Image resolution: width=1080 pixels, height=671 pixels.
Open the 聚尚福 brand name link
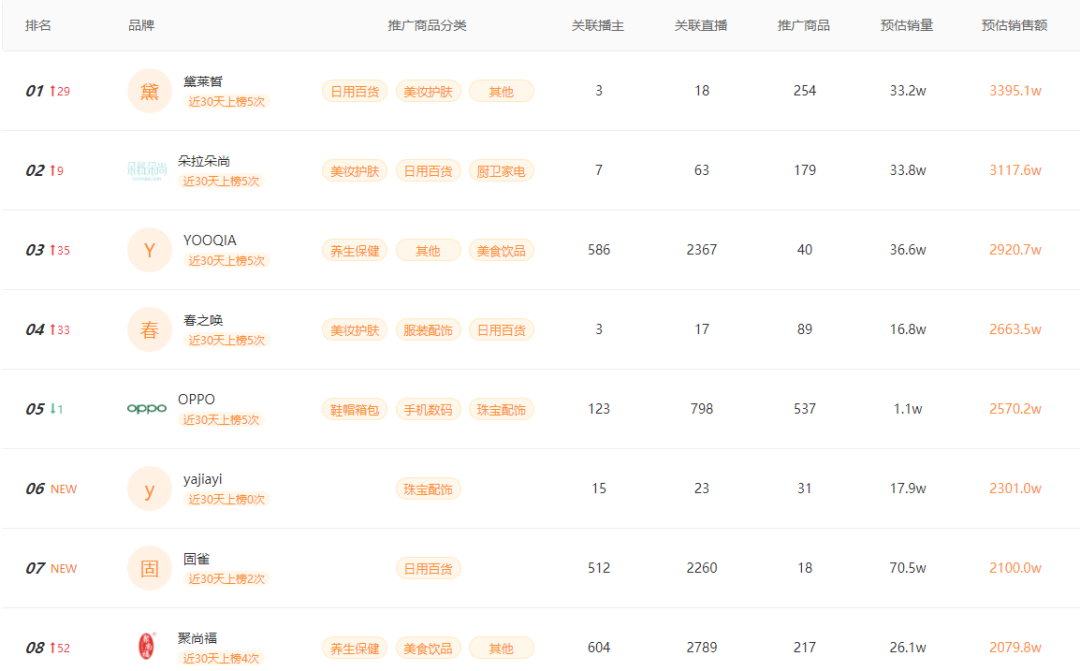click(x=197, y=638)
